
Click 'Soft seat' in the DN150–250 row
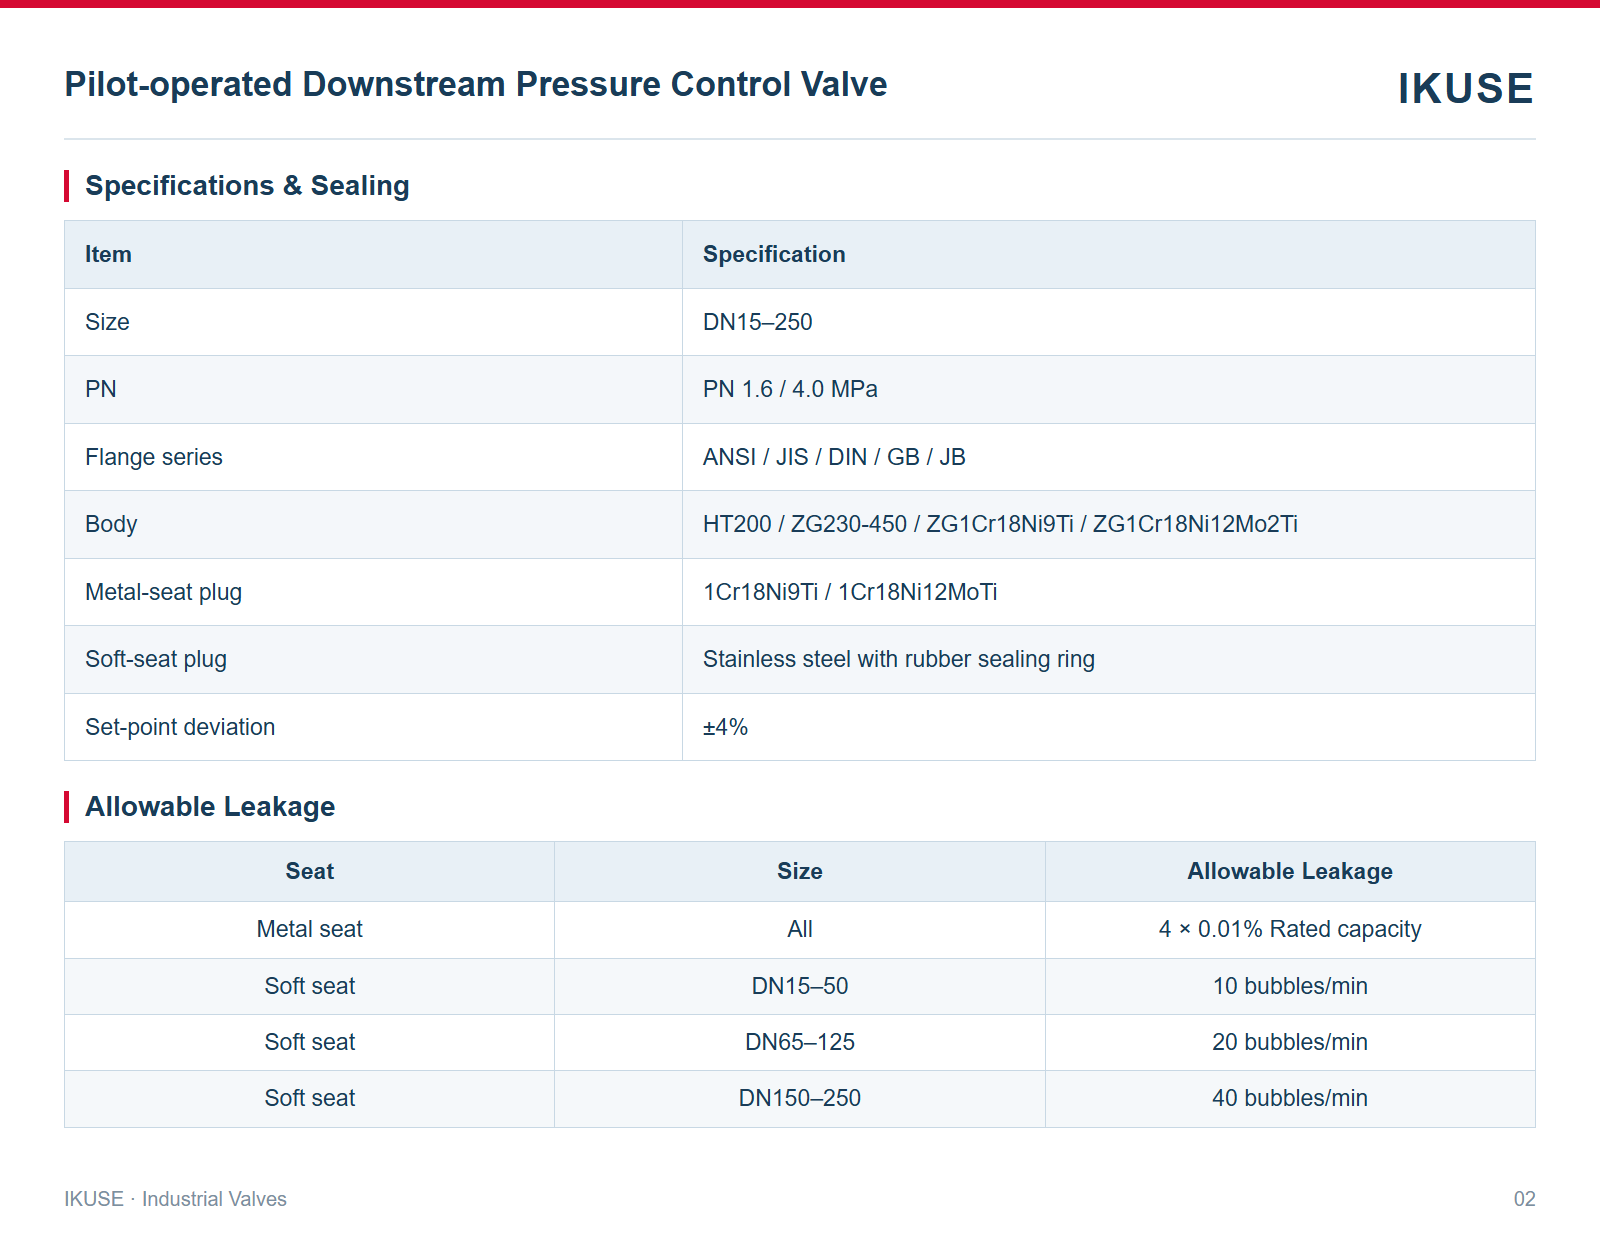coord(310,1098)
